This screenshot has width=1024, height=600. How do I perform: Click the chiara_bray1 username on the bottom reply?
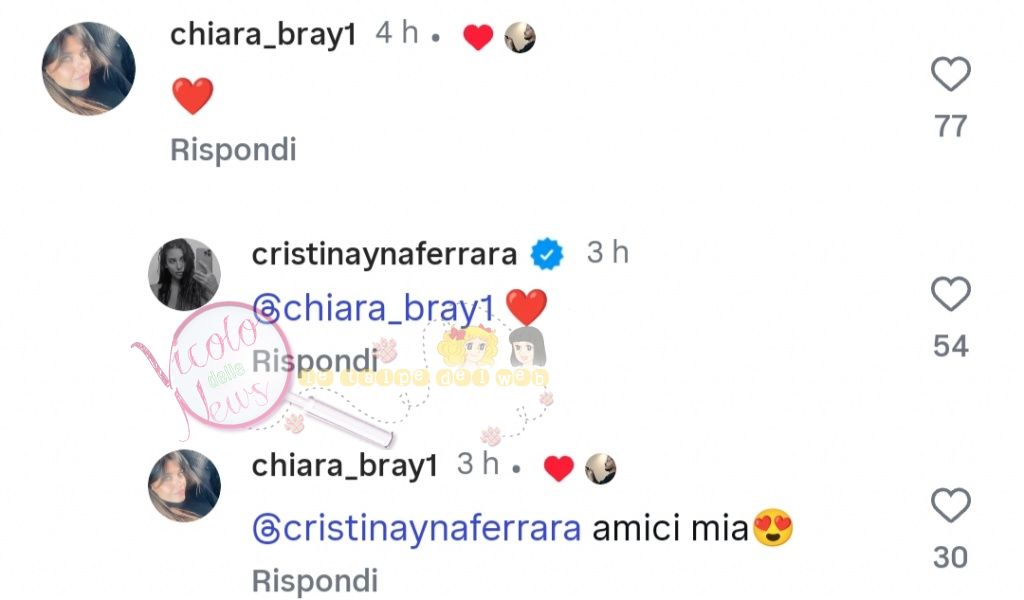click(x=344, y=466)
